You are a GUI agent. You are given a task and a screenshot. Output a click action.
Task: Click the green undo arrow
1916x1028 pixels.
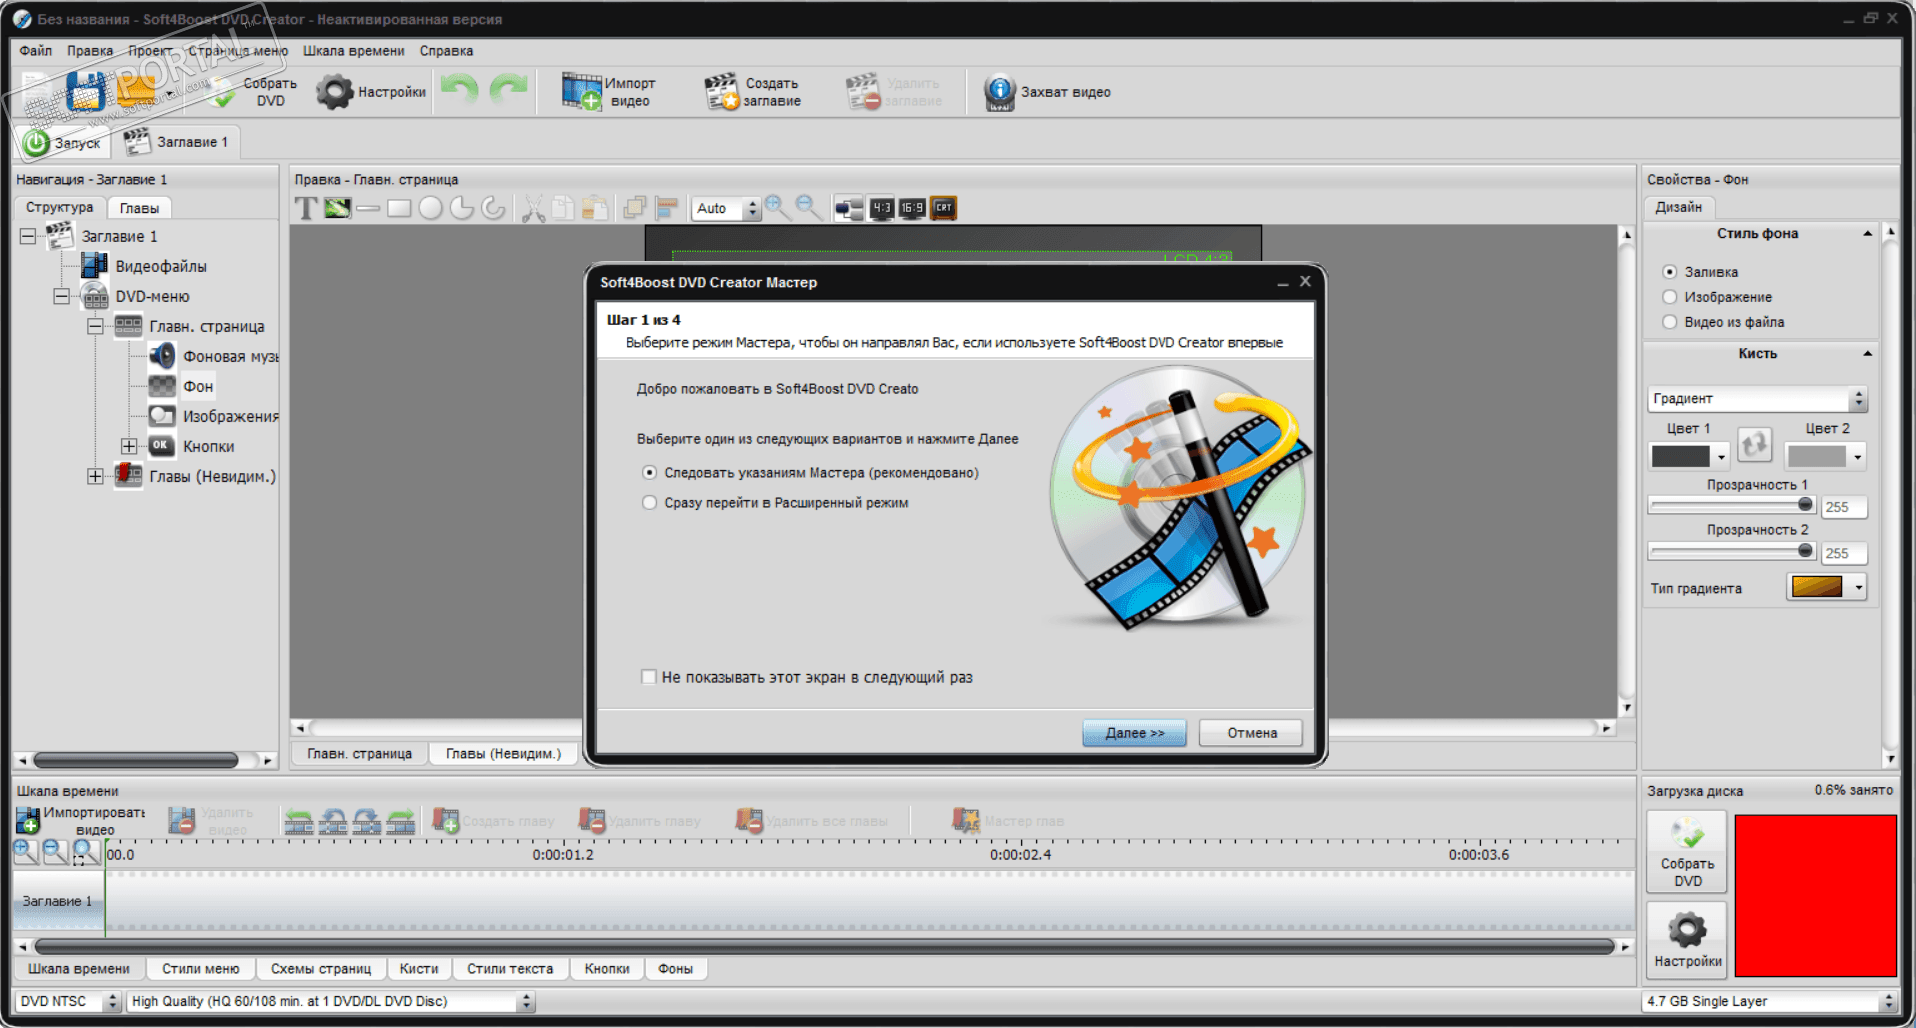459,90
